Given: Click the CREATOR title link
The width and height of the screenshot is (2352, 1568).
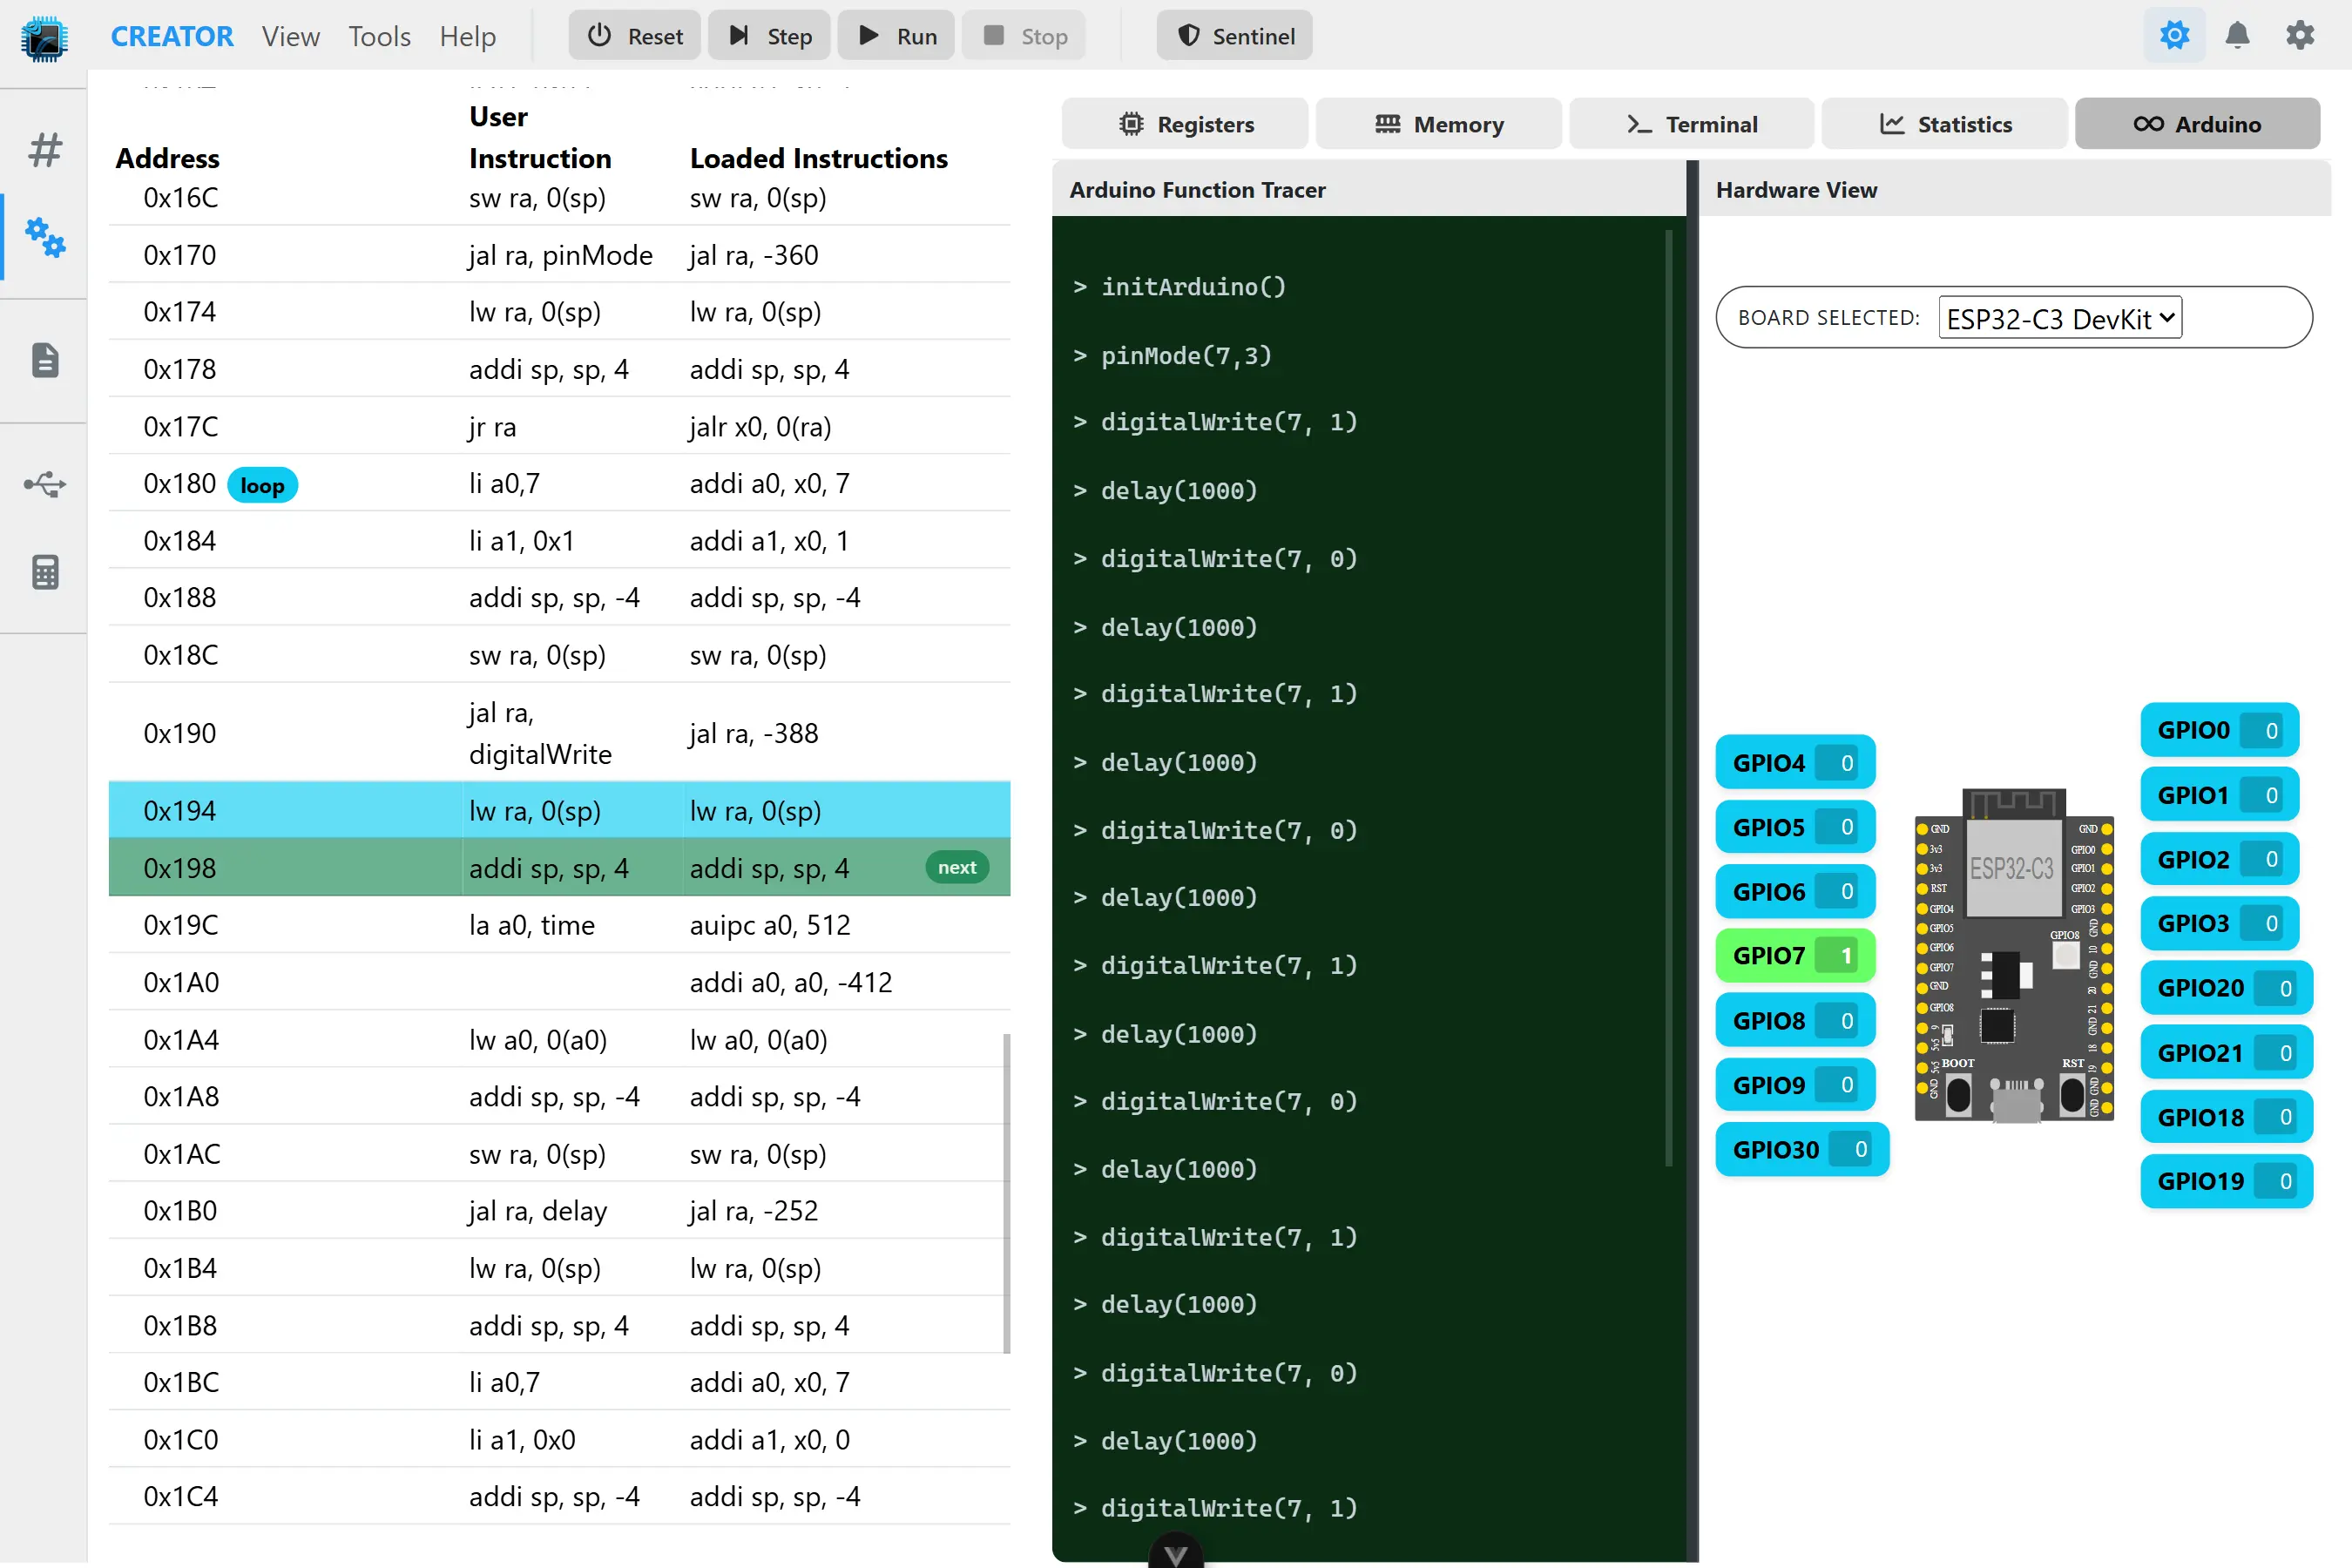Looking at the screenshot, I should (172, 36).
